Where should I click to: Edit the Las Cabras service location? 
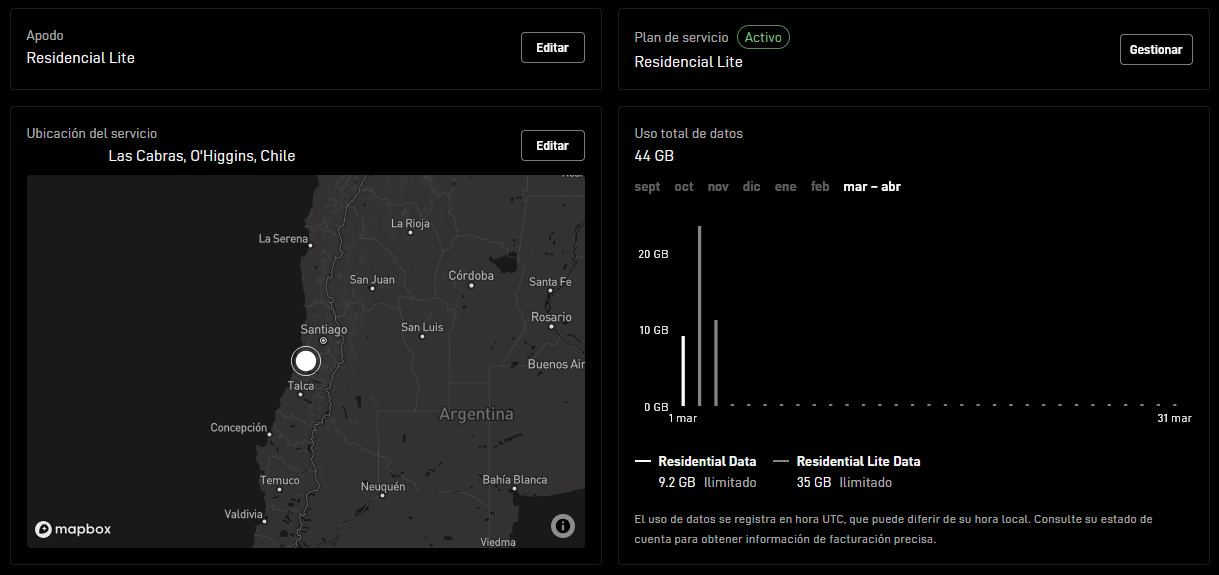click(552, 145)
